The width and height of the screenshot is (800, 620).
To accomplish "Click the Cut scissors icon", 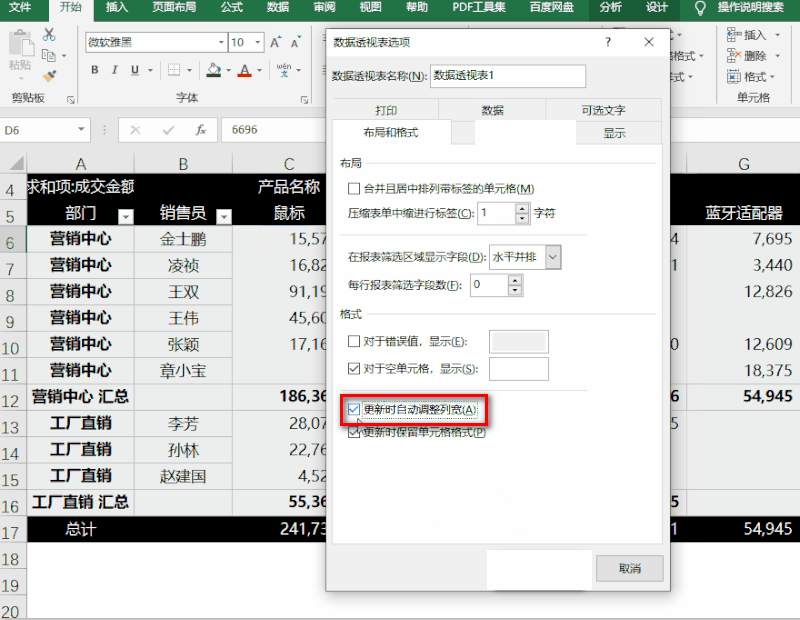I will click(x=49, y=35).
